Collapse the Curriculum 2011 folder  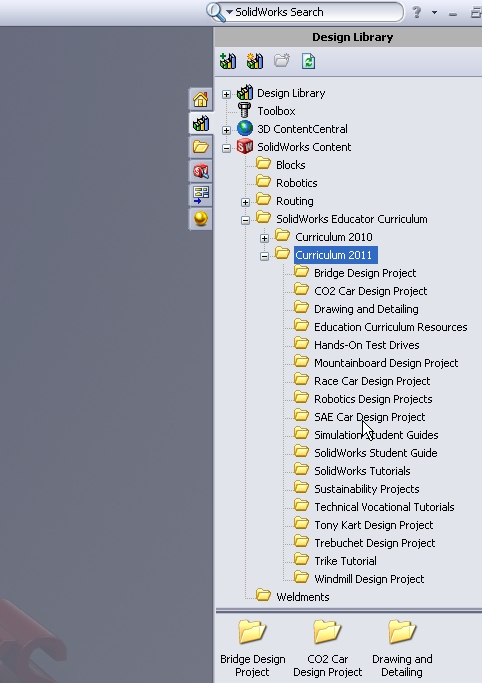[264, 256]
